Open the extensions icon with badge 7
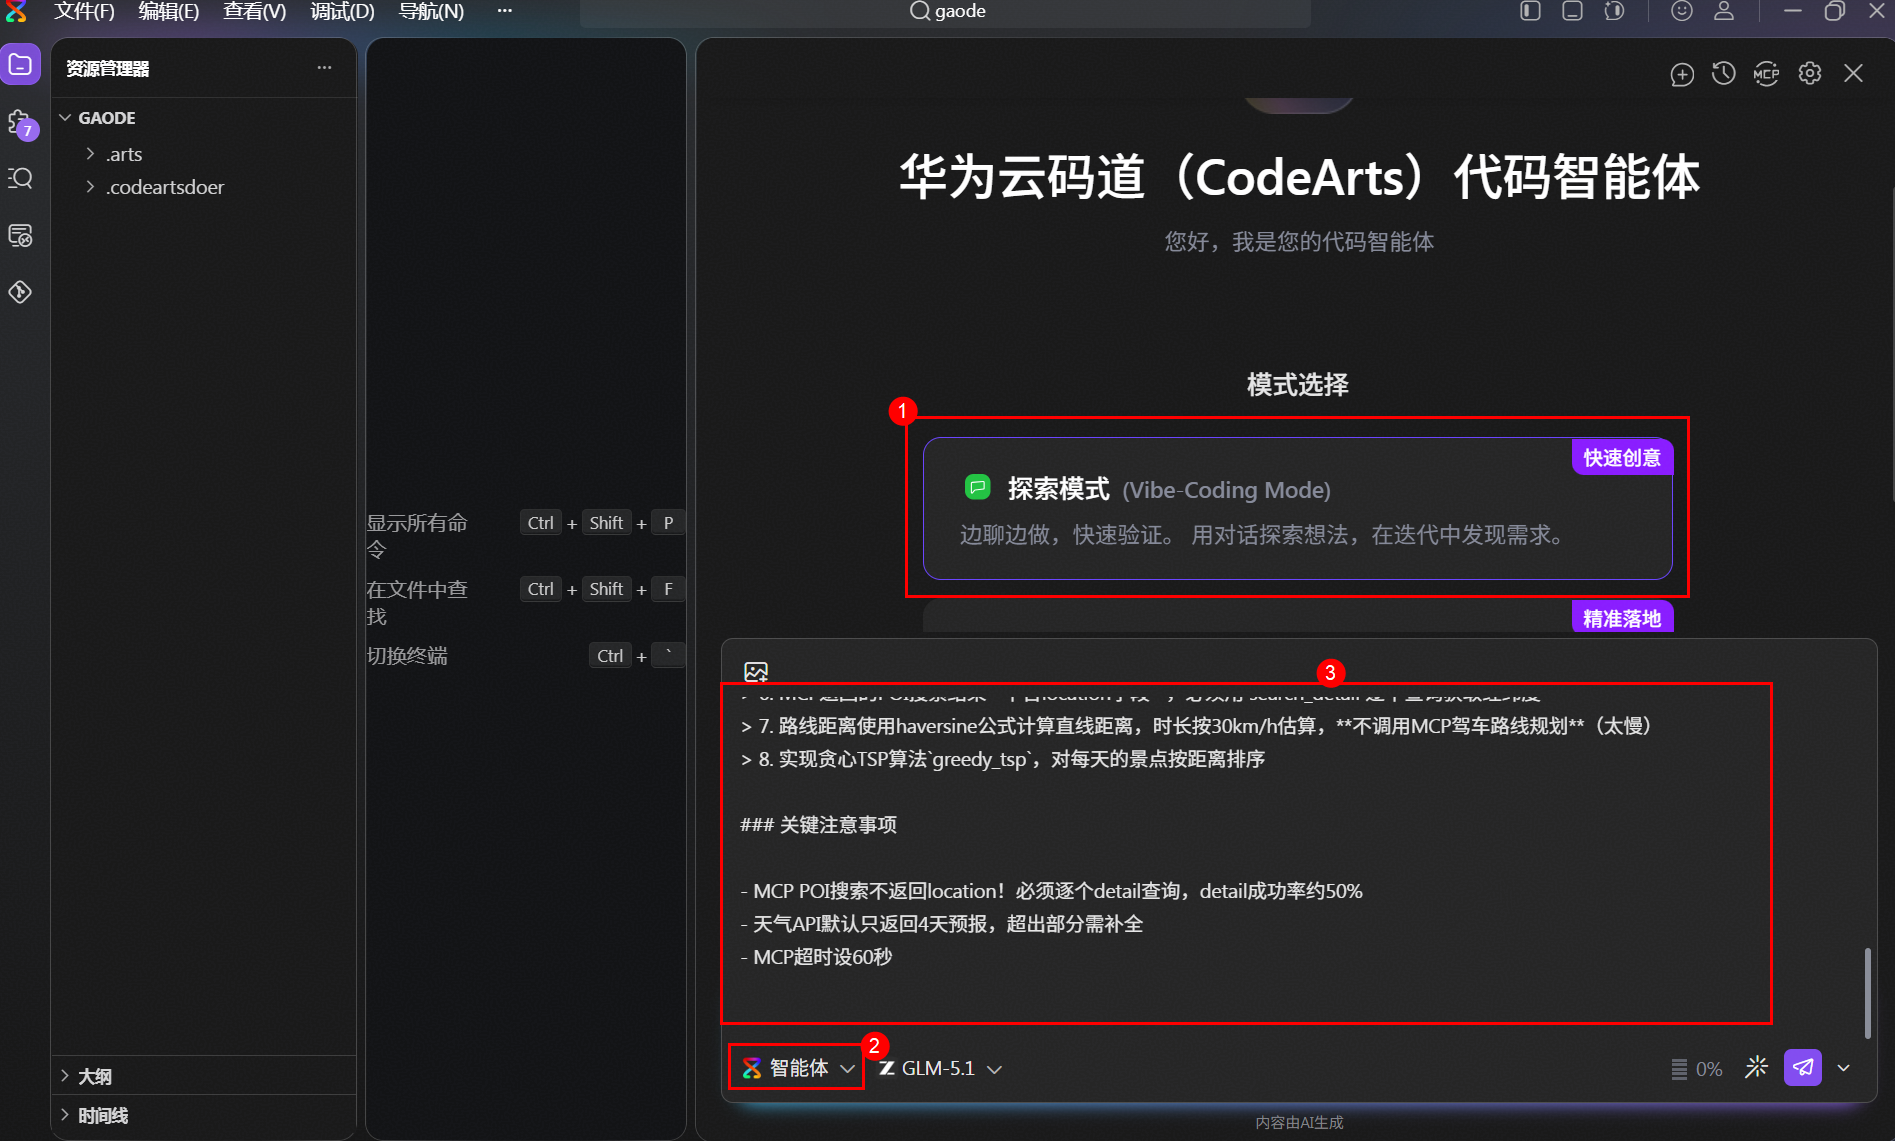1895x1141 pixels. tap(21, 123)
